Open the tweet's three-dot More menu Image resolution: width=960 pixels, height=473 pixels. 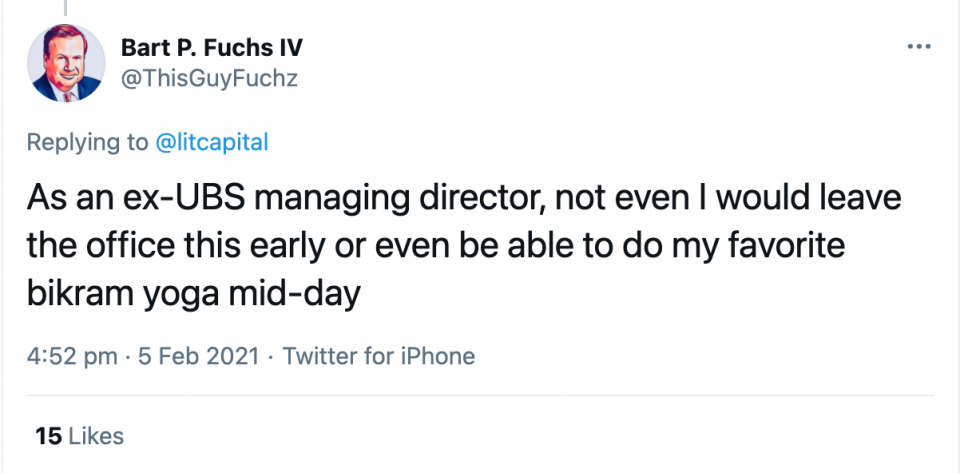click(x=917, y=46)
